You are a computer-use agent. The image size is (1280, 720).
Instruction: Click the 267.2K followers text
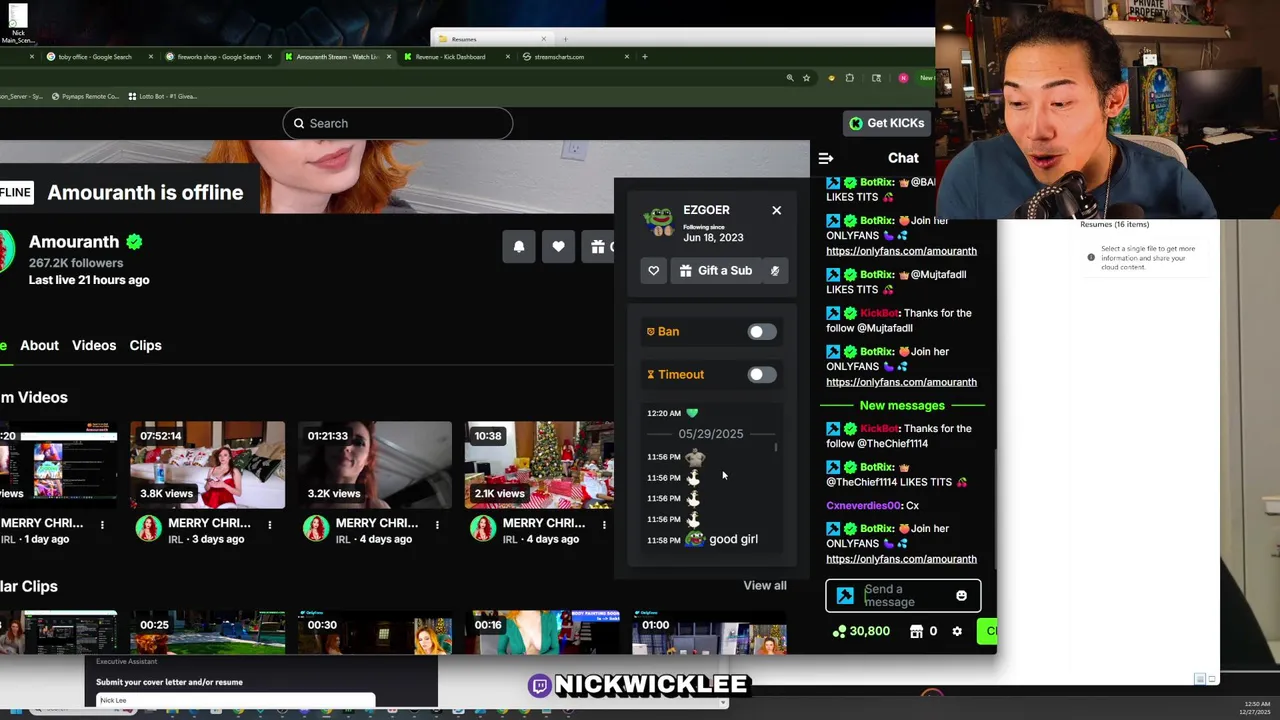coord(76,263)
